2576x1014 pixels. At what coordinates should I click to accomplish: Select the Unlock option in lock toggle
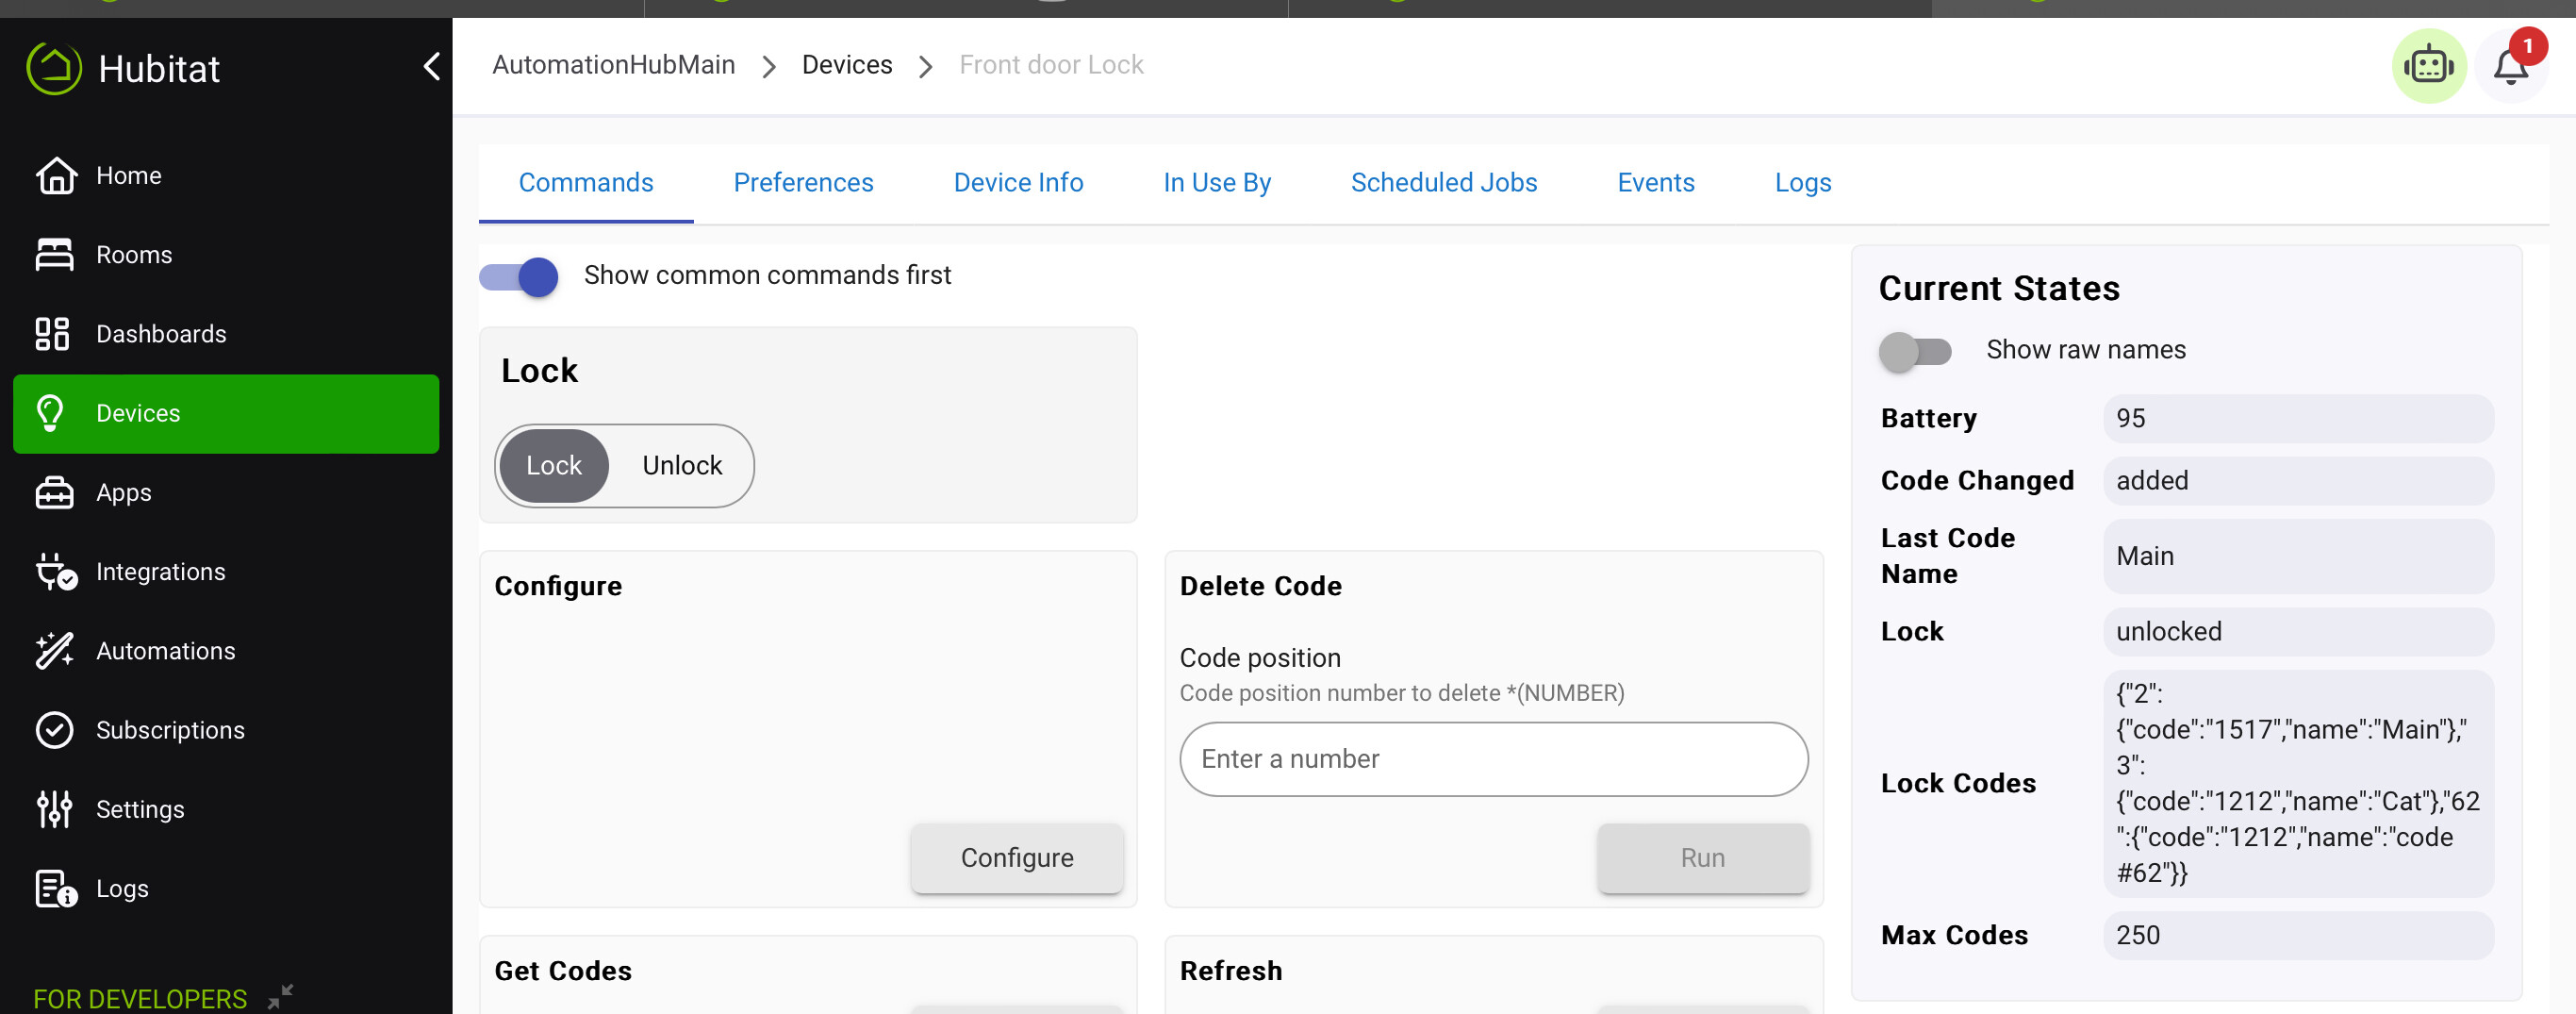[682, 465]
